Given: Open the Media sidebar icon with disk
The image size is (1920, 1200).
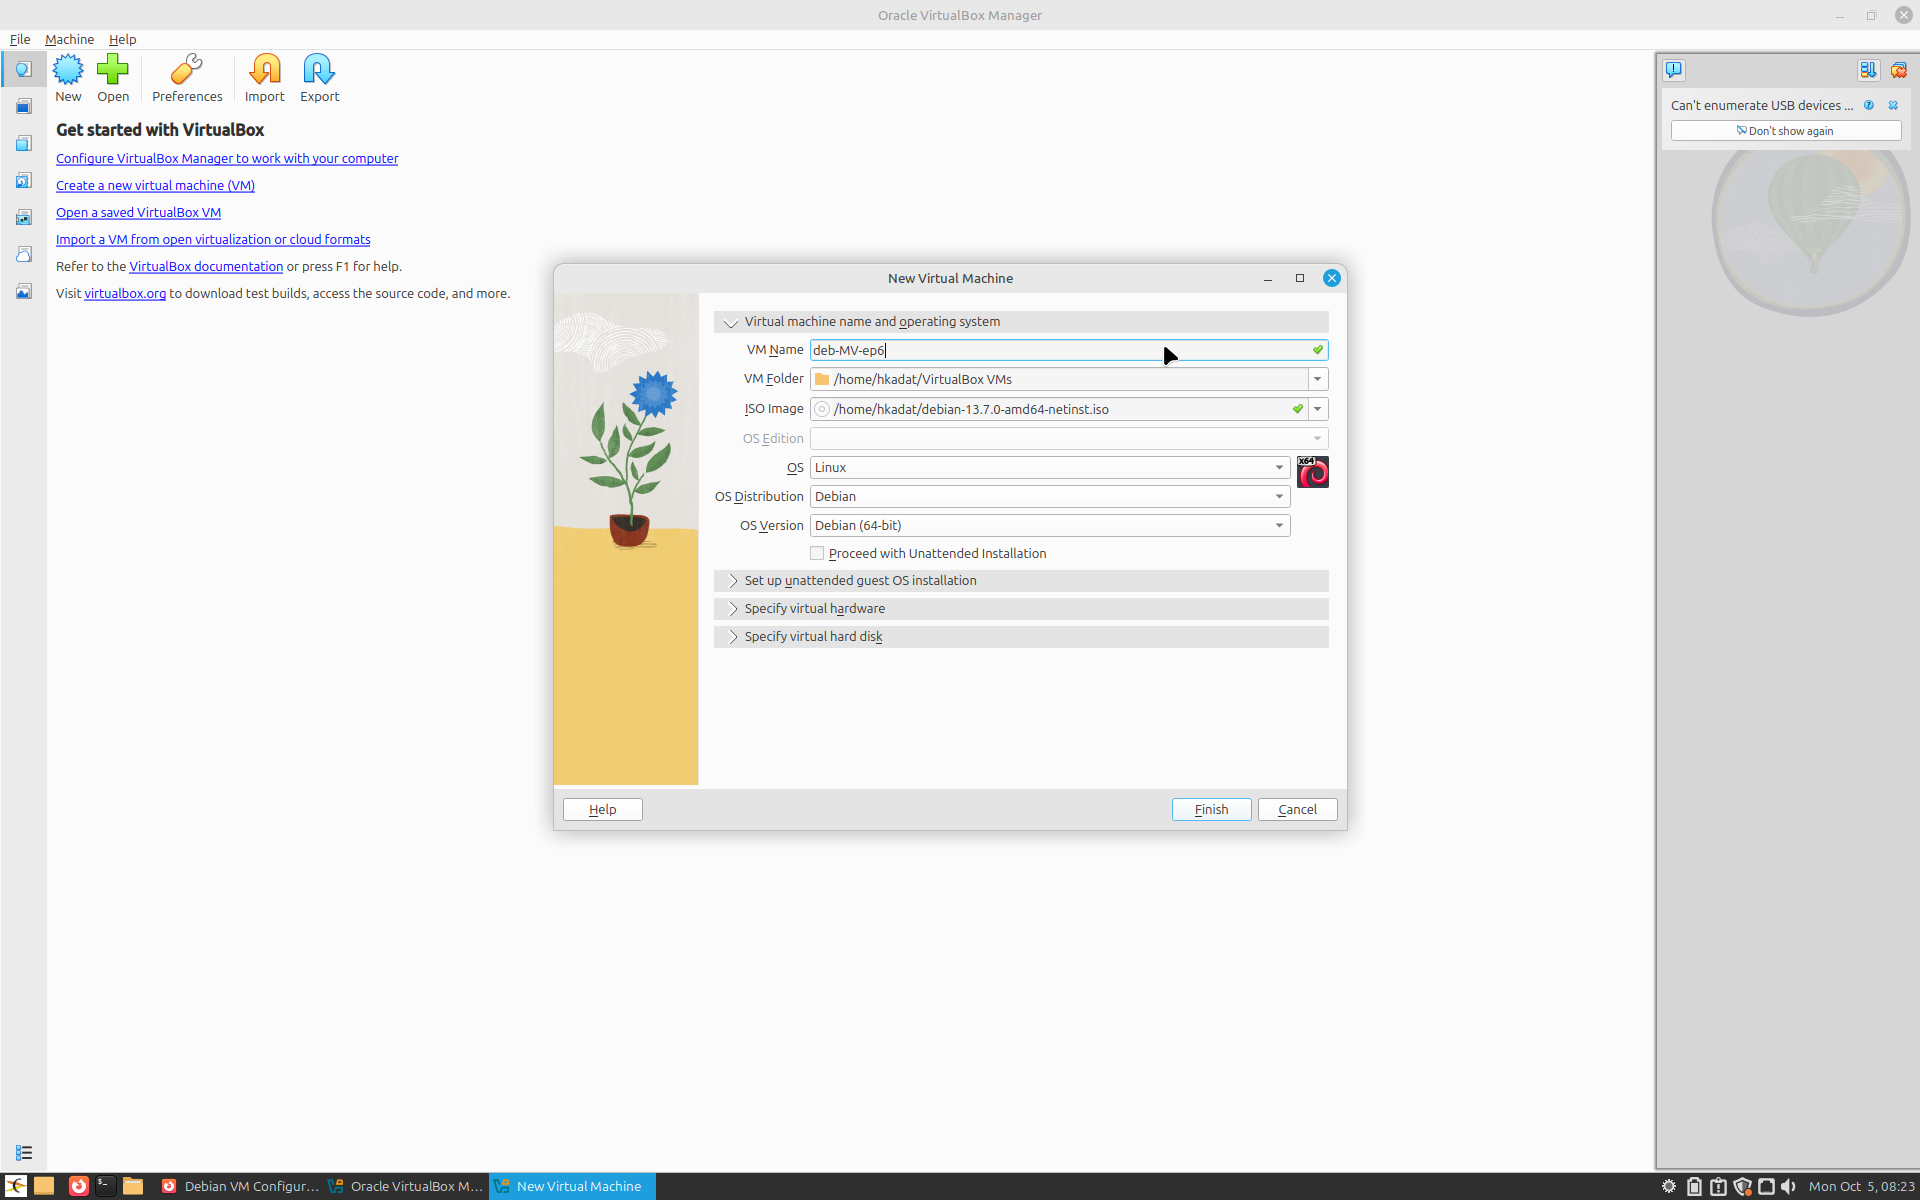Looking at the screenshot, I should (23, 180).
